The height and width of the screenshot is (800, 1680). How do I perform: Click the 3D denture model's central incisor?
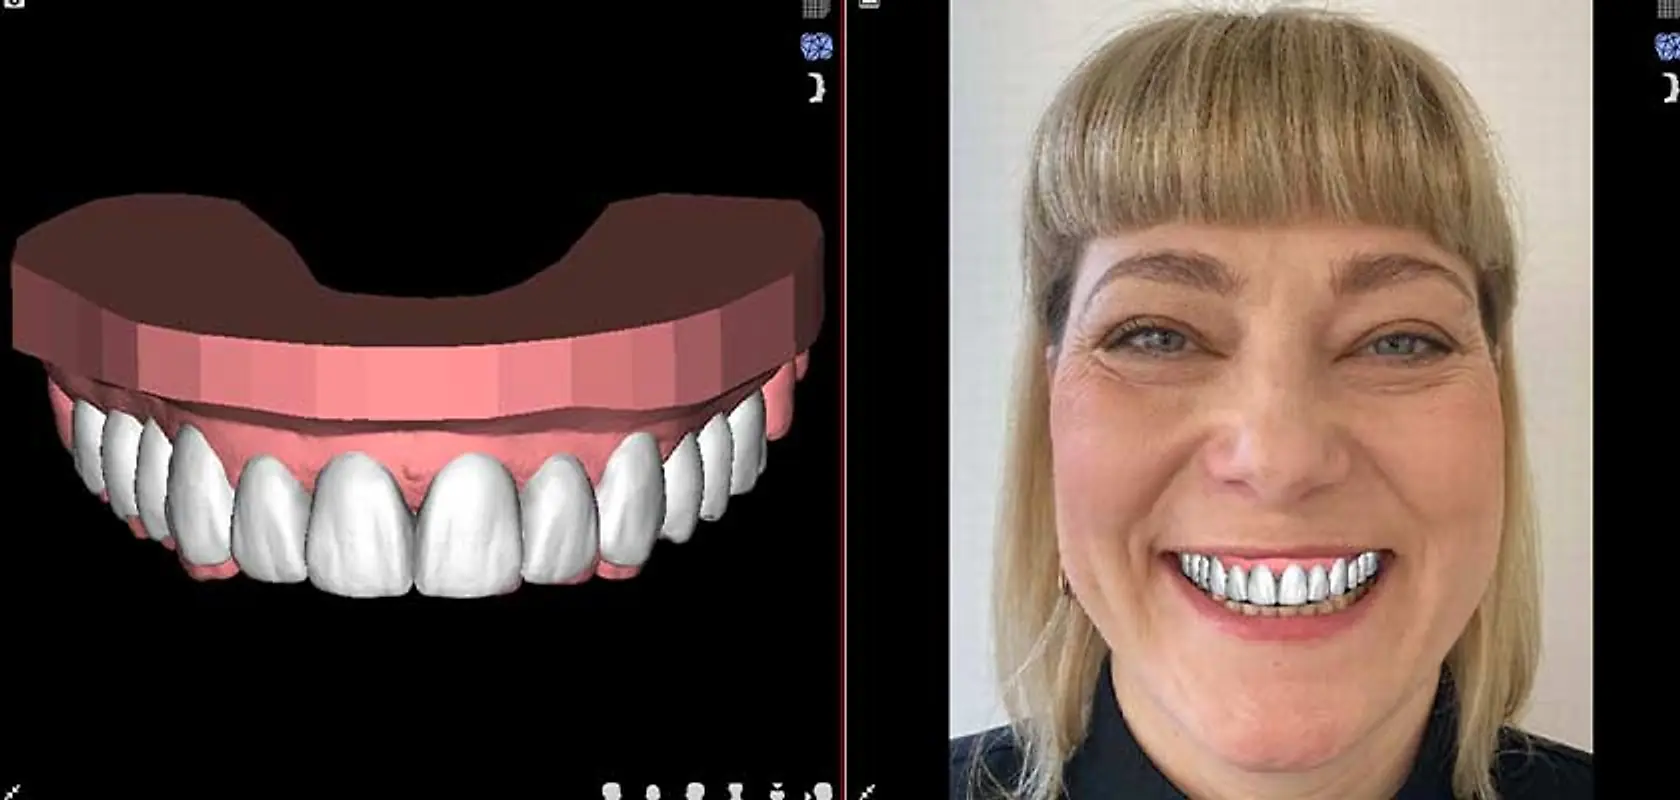361,525
